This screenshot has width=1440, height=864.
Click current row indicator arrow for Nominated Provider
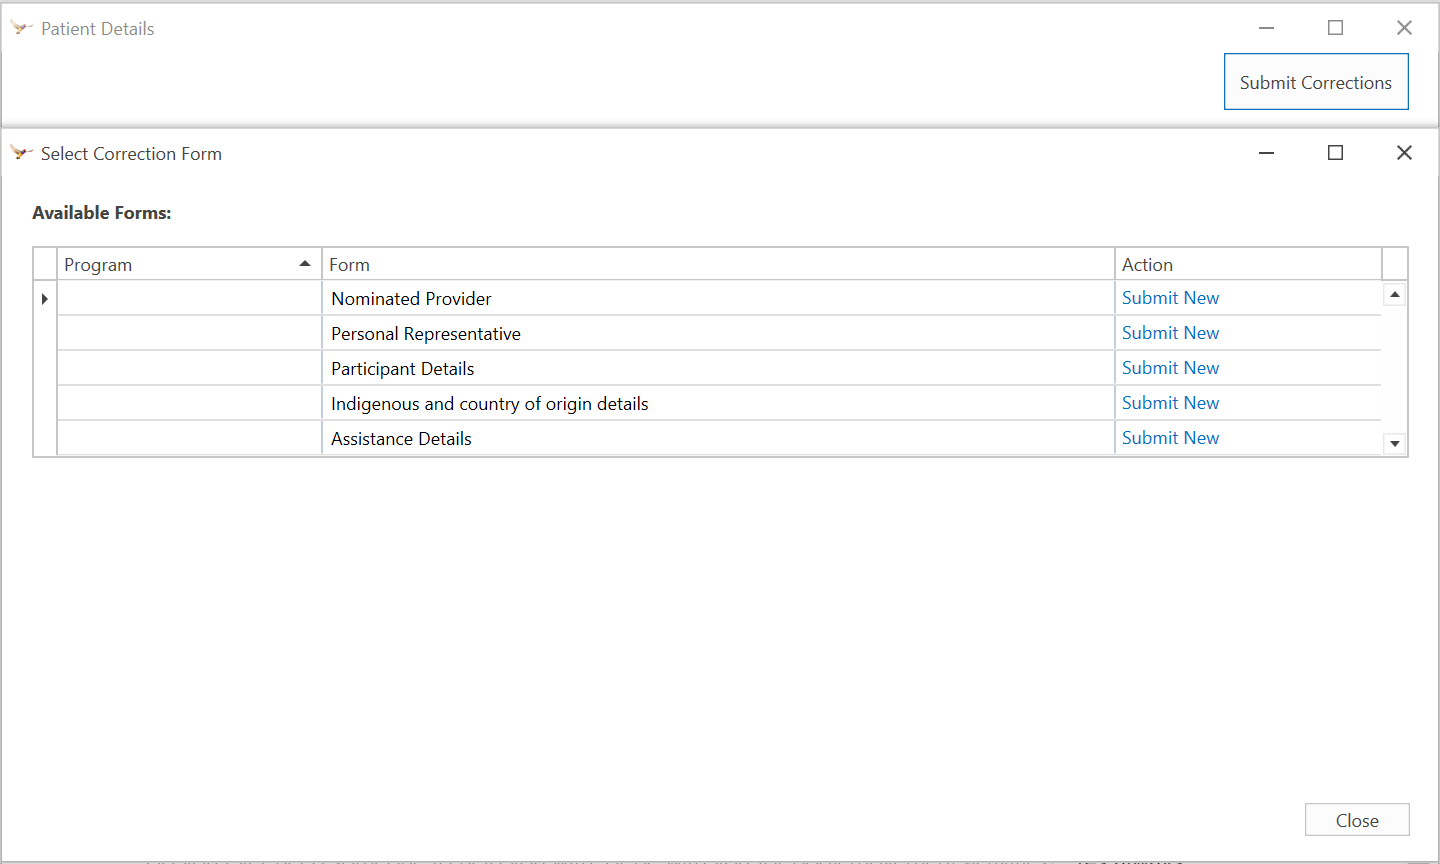point(45,298)
